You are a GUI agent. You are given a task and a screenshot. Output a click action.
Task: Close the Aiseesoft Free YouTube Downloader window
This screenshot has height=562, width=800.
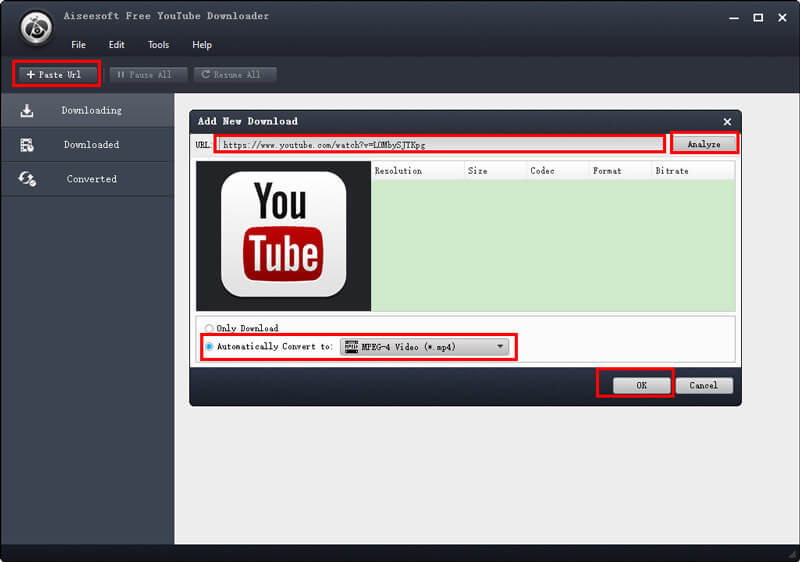pos(782,18)
